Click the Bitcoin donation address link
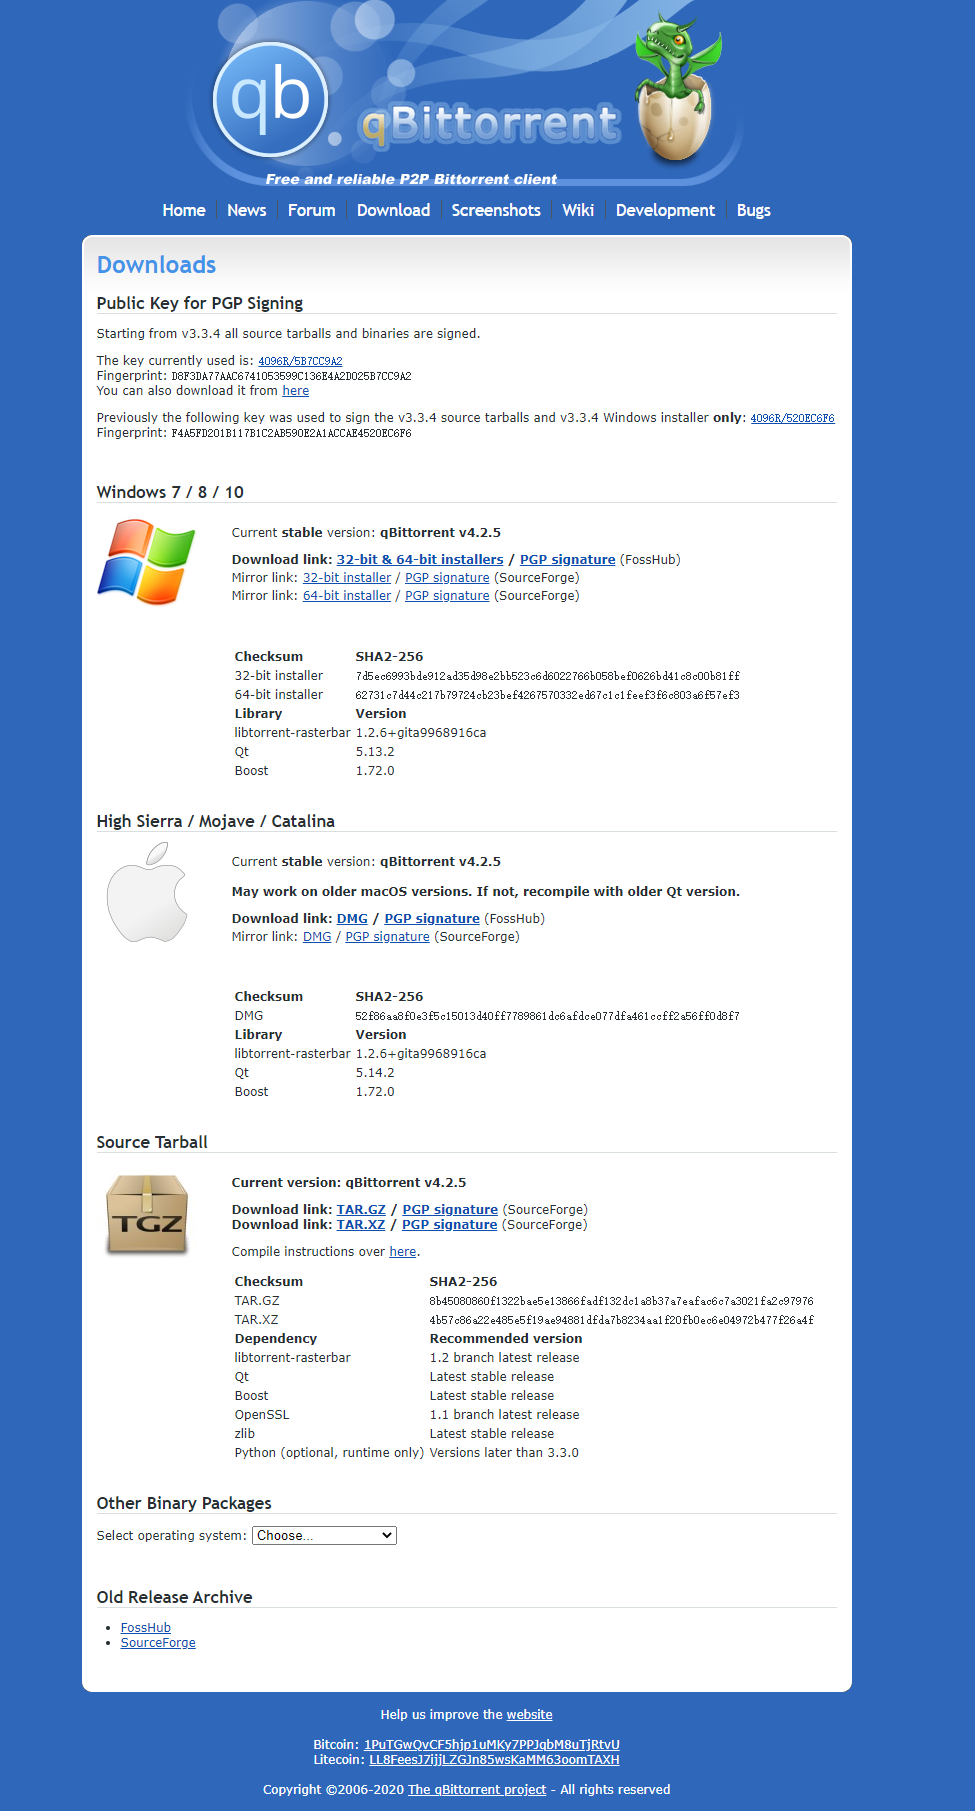 pos(492,1745)
